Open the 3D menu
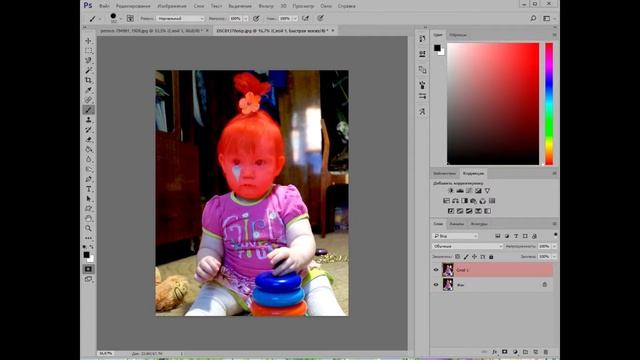Viewport: 640px width, 360px height. pos(283,6)
